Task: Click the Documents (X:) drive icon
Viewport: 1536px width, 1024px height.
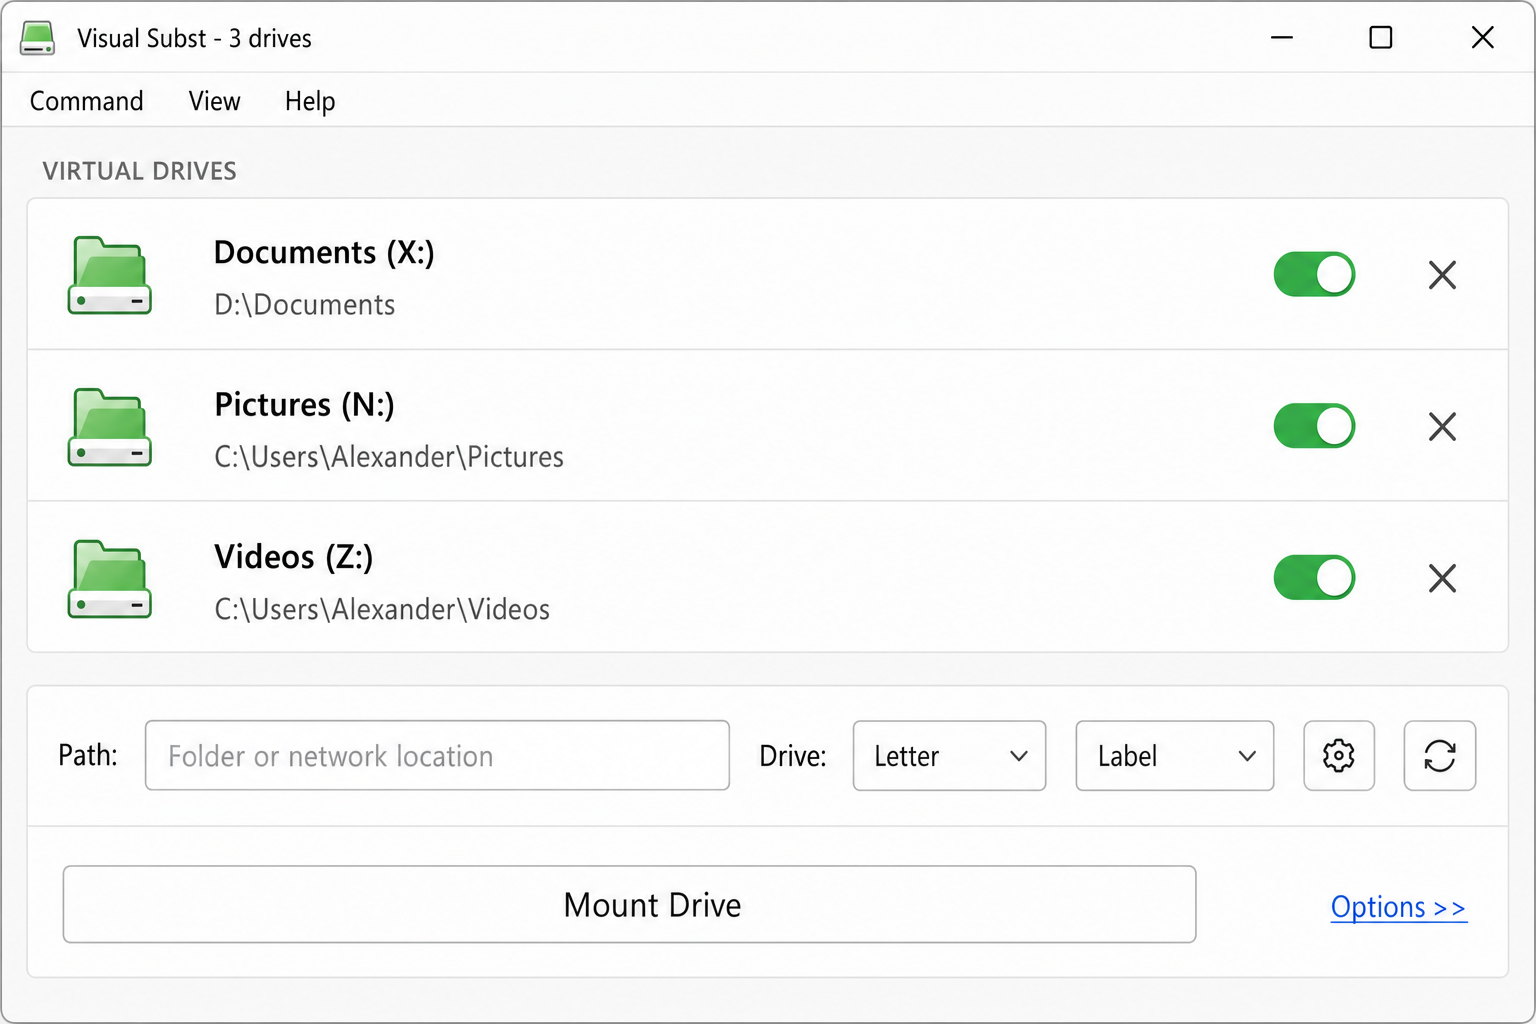Action: (x=110, y=275)
